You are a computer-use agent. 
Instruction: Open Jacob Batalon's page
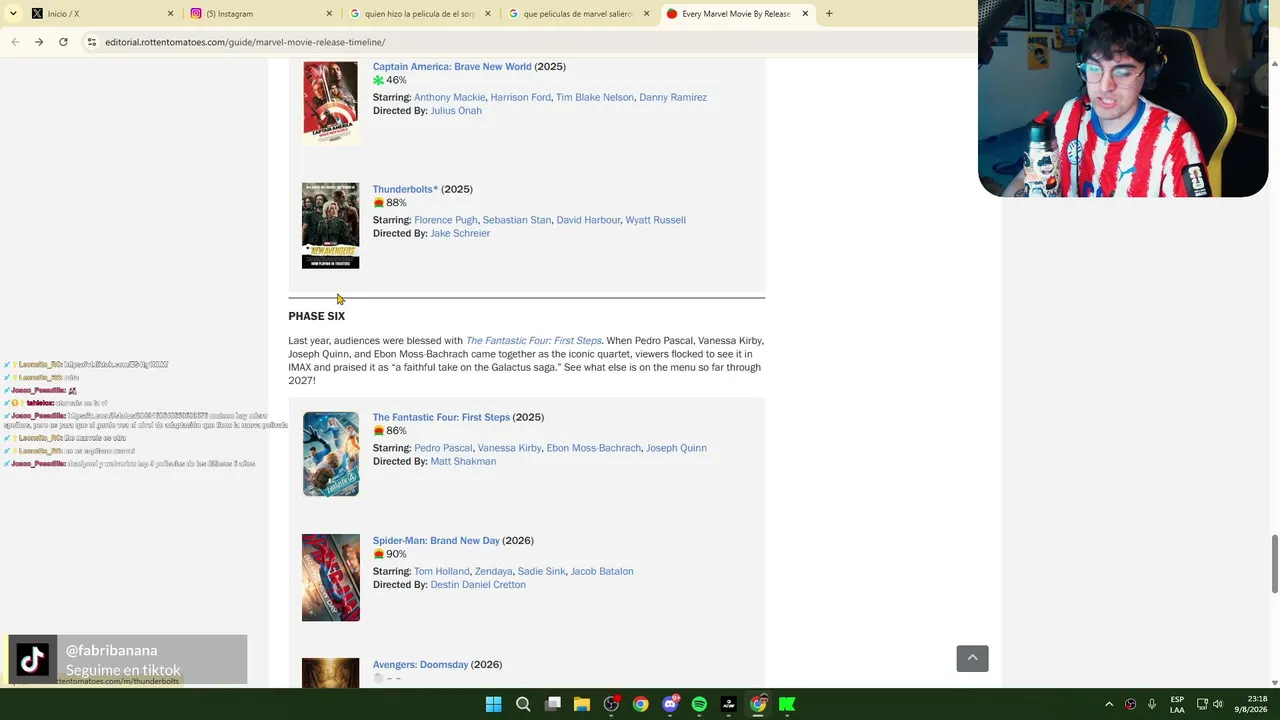[602, 572]
